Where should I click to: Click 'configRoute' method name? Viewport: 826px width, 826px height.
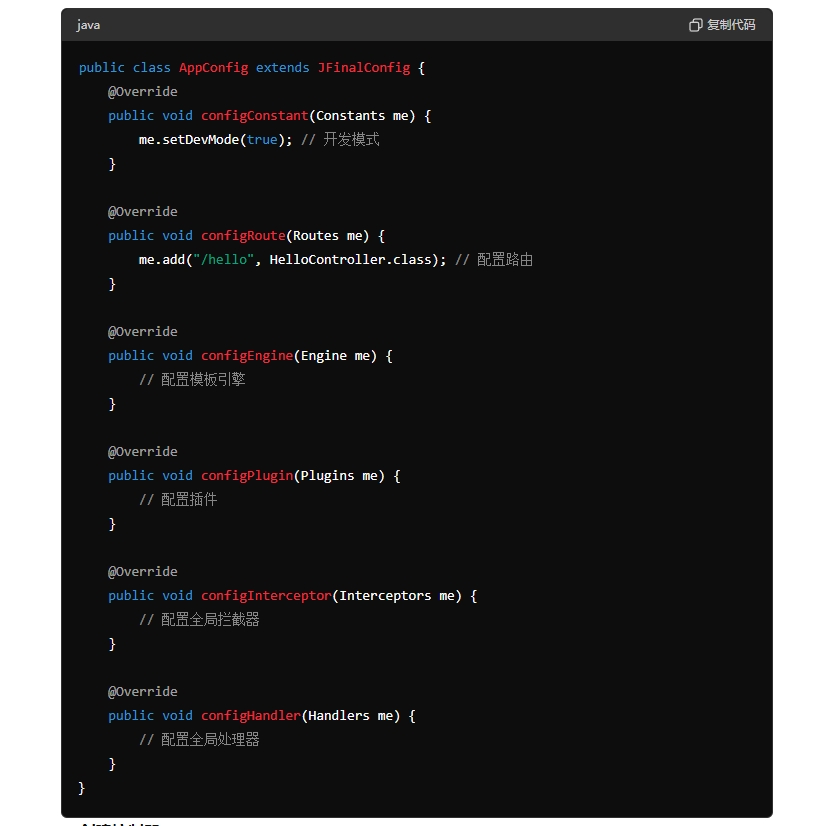click(x=243, y=236)
